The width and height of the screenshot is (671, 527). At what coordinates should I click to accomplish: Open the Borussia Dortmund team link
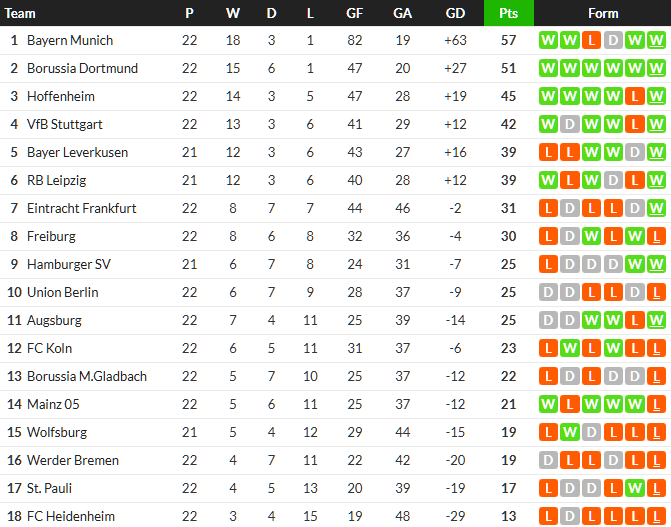click(x=82, y=69)
